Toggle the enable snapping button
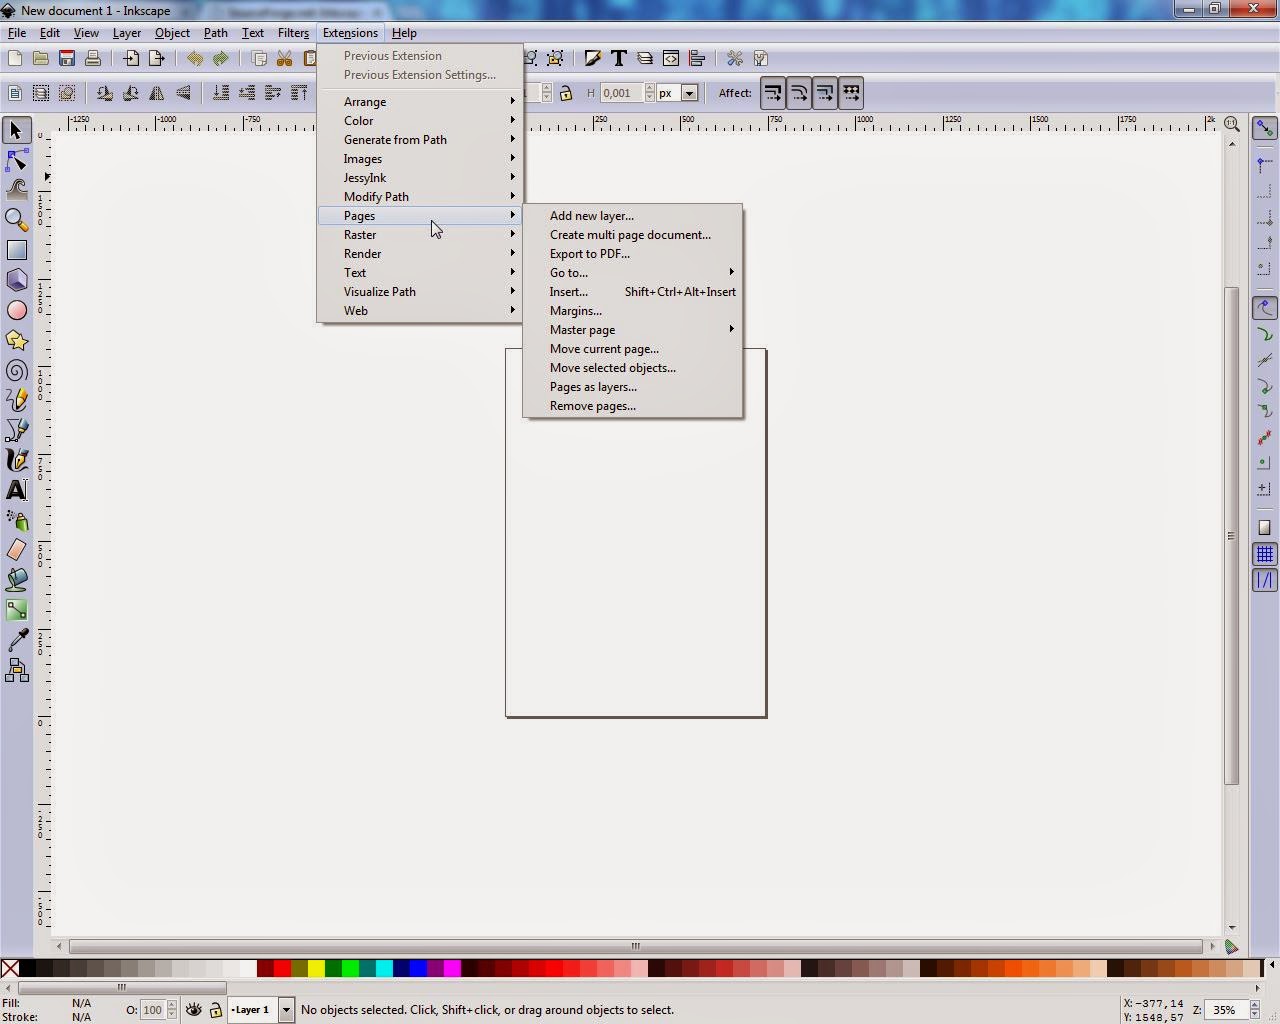The height and width of the screenshot is (1024, 1280). [1265, 128]
